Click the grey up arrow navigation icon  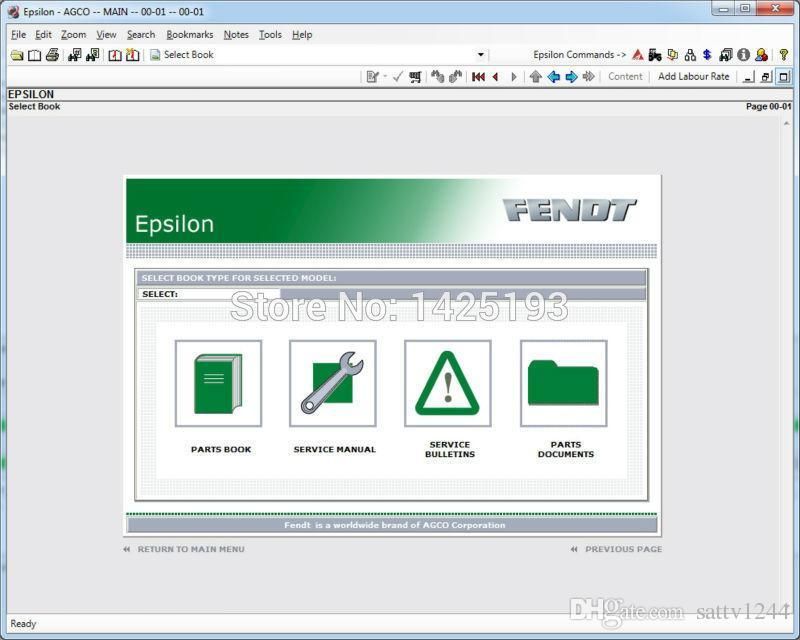pyautogui.click(x=535, y=77)
